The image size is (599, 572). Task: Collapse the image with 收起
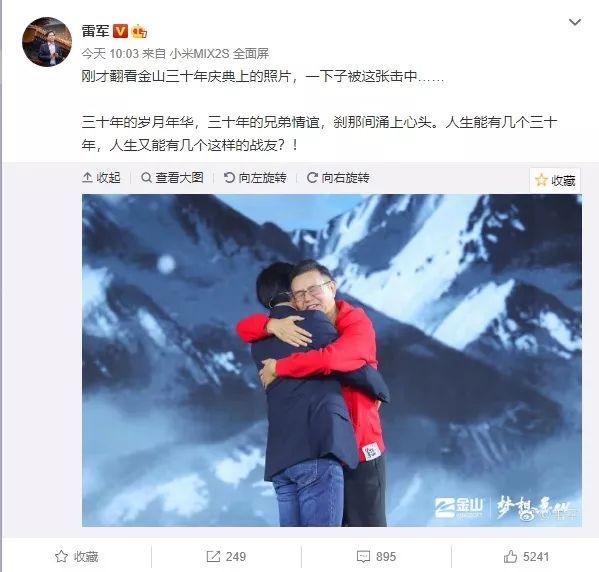click(x=102, y=178)
